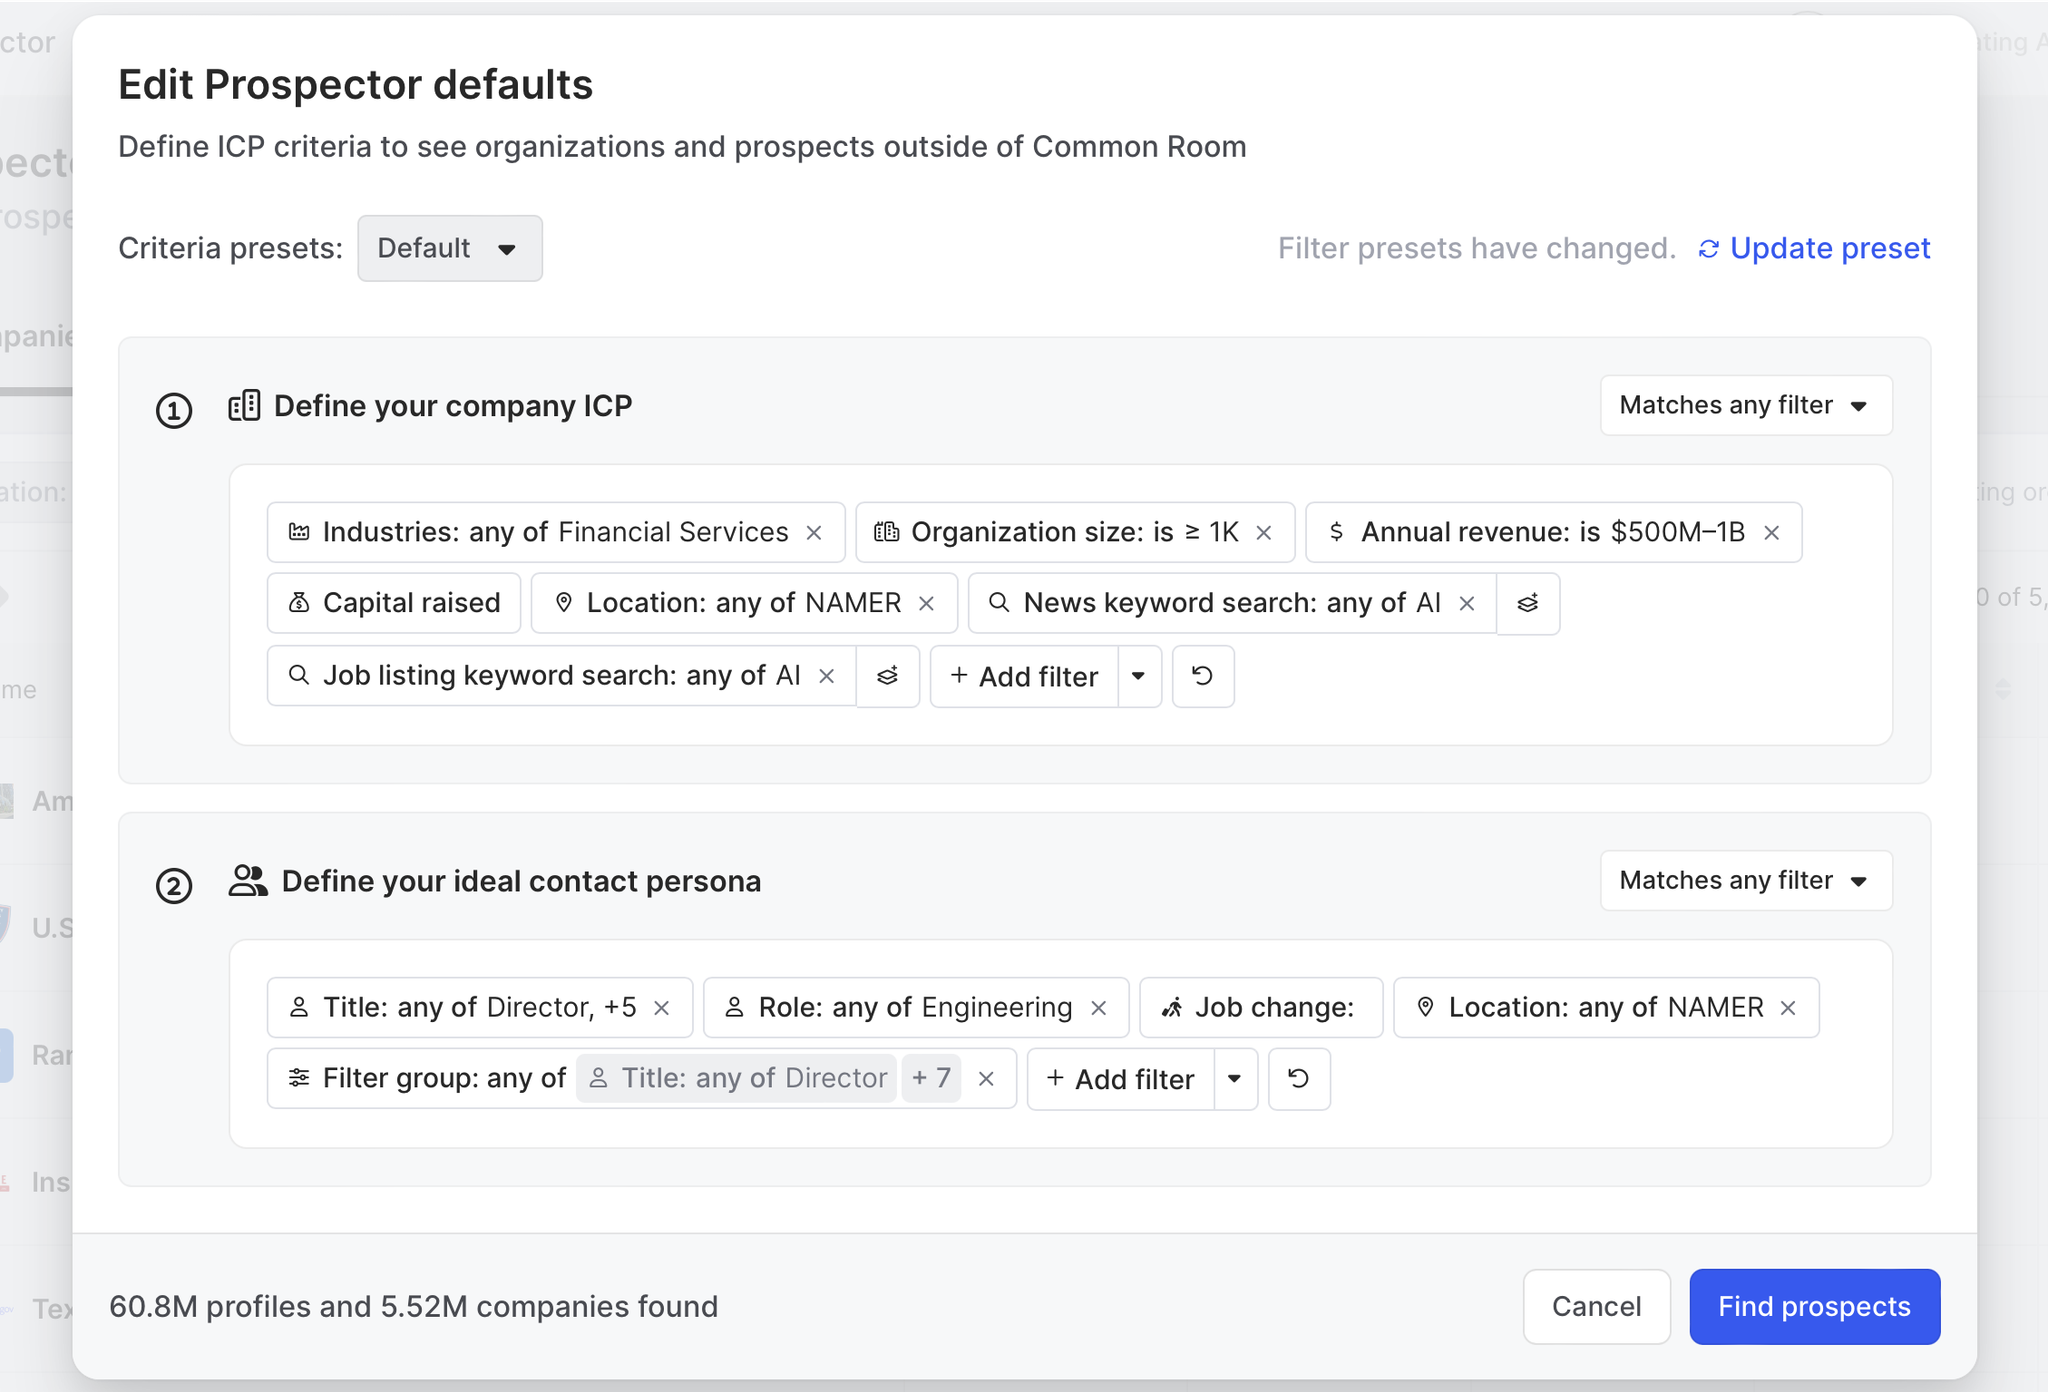The width and height of the screenshot is (2048, 1392).
Task: Open the Criteria presets Default dropdown
Action: (x=449, y=248)
